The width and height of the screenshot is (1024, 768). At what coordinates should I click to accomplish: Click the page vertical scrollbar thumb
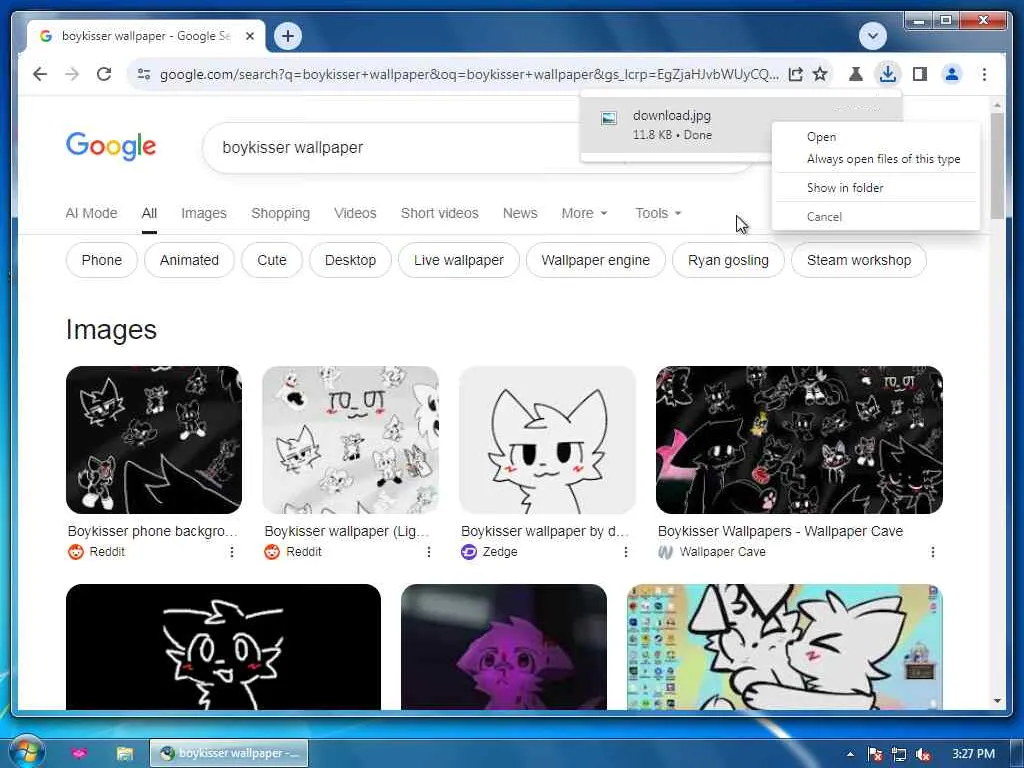[x=997, y=166]
